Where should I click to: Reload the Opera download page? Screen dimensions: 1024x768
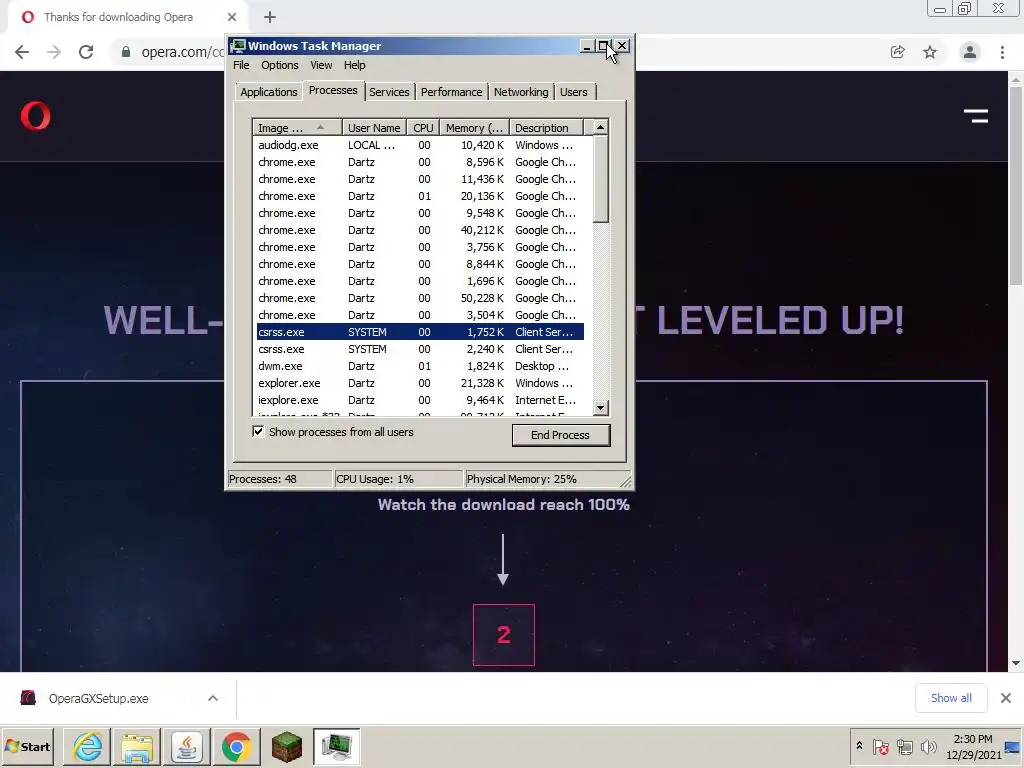(x=86, y=52)
